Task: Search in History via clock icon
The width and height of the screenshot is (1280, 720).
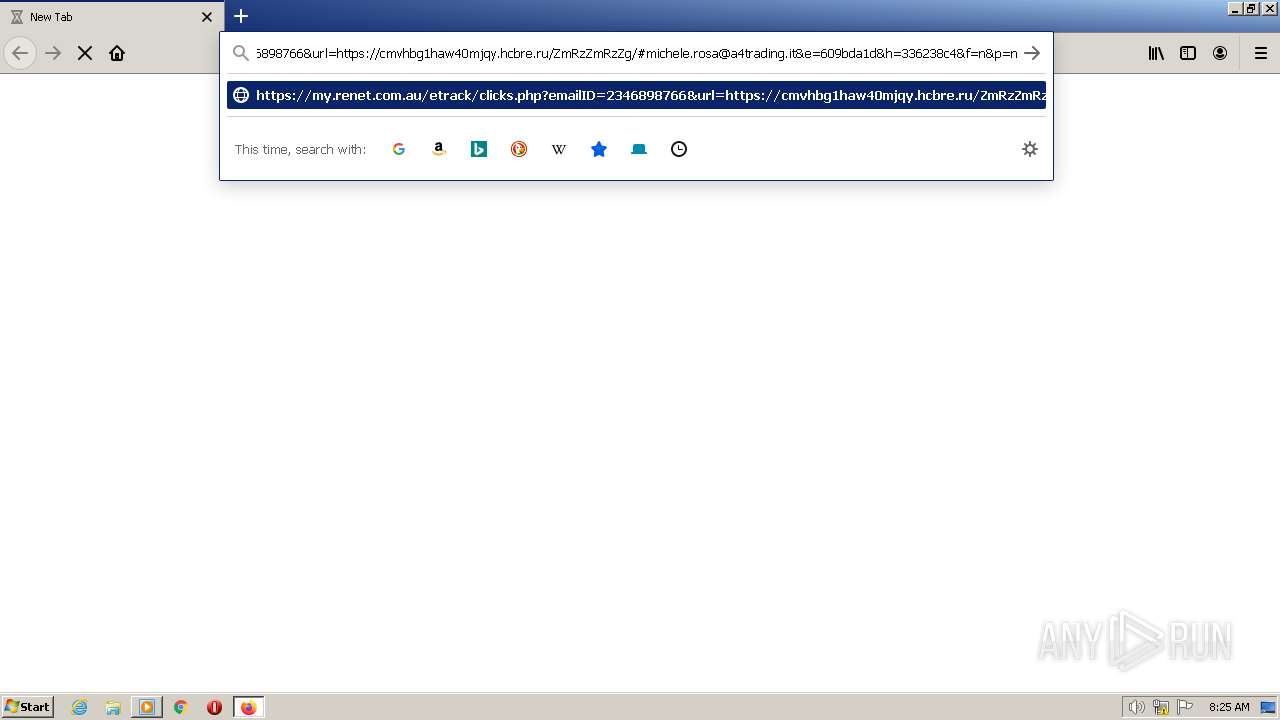Action: (679, 149)
